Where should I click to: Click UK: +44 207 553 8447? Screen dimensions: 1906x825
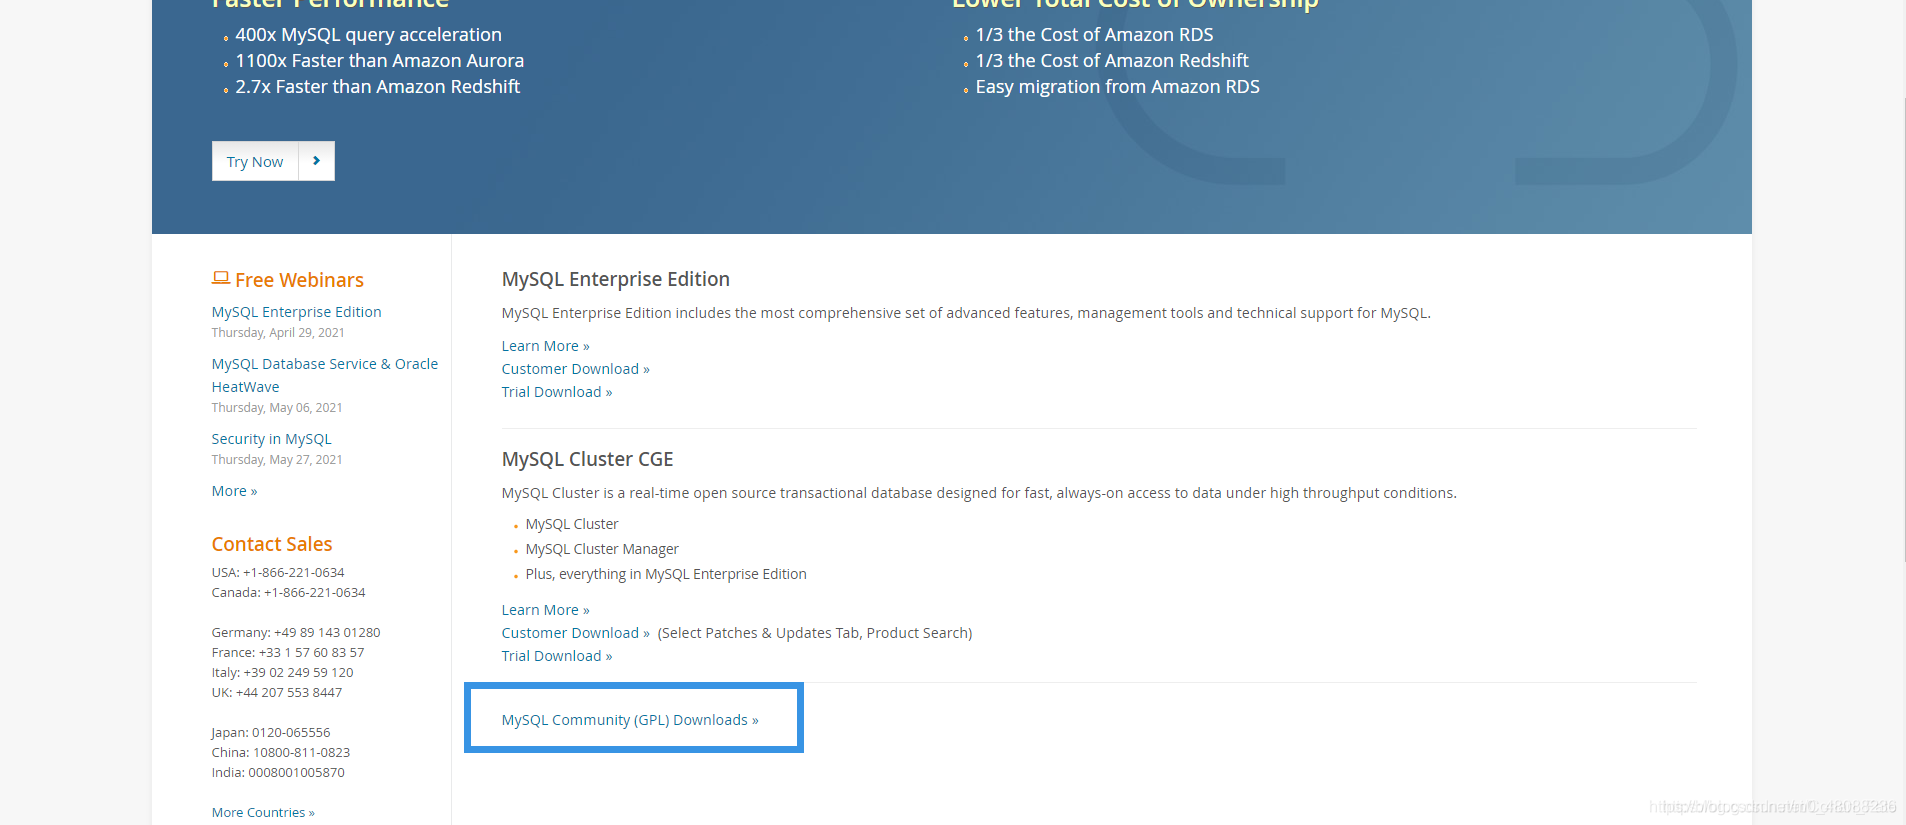click(x=277, y=693)
